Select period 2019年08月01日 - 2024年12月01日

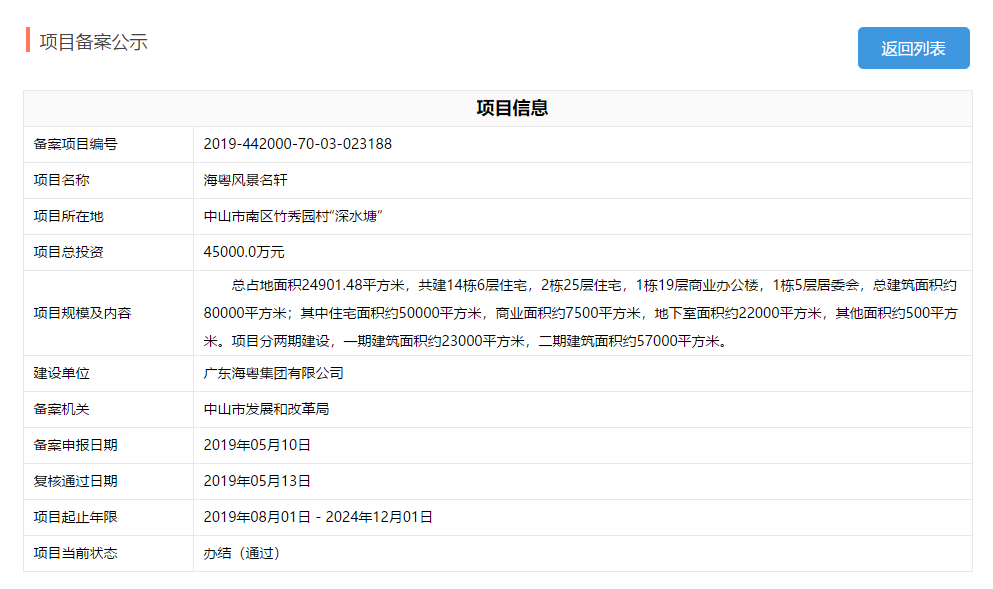coord(318,517)
